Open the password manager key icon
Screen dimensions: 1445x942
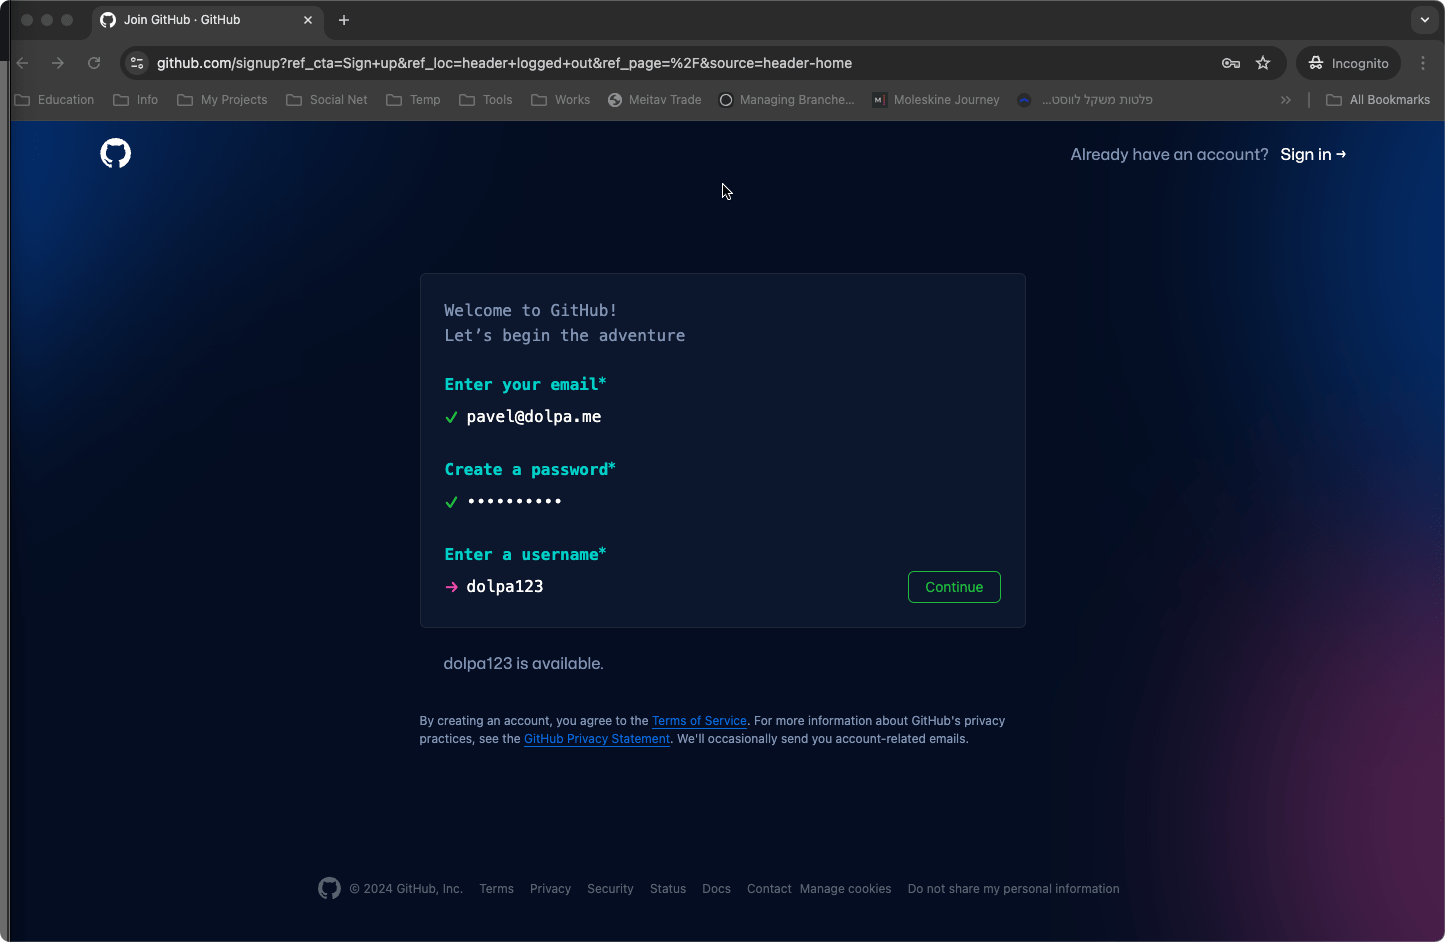click(1231, 63)
